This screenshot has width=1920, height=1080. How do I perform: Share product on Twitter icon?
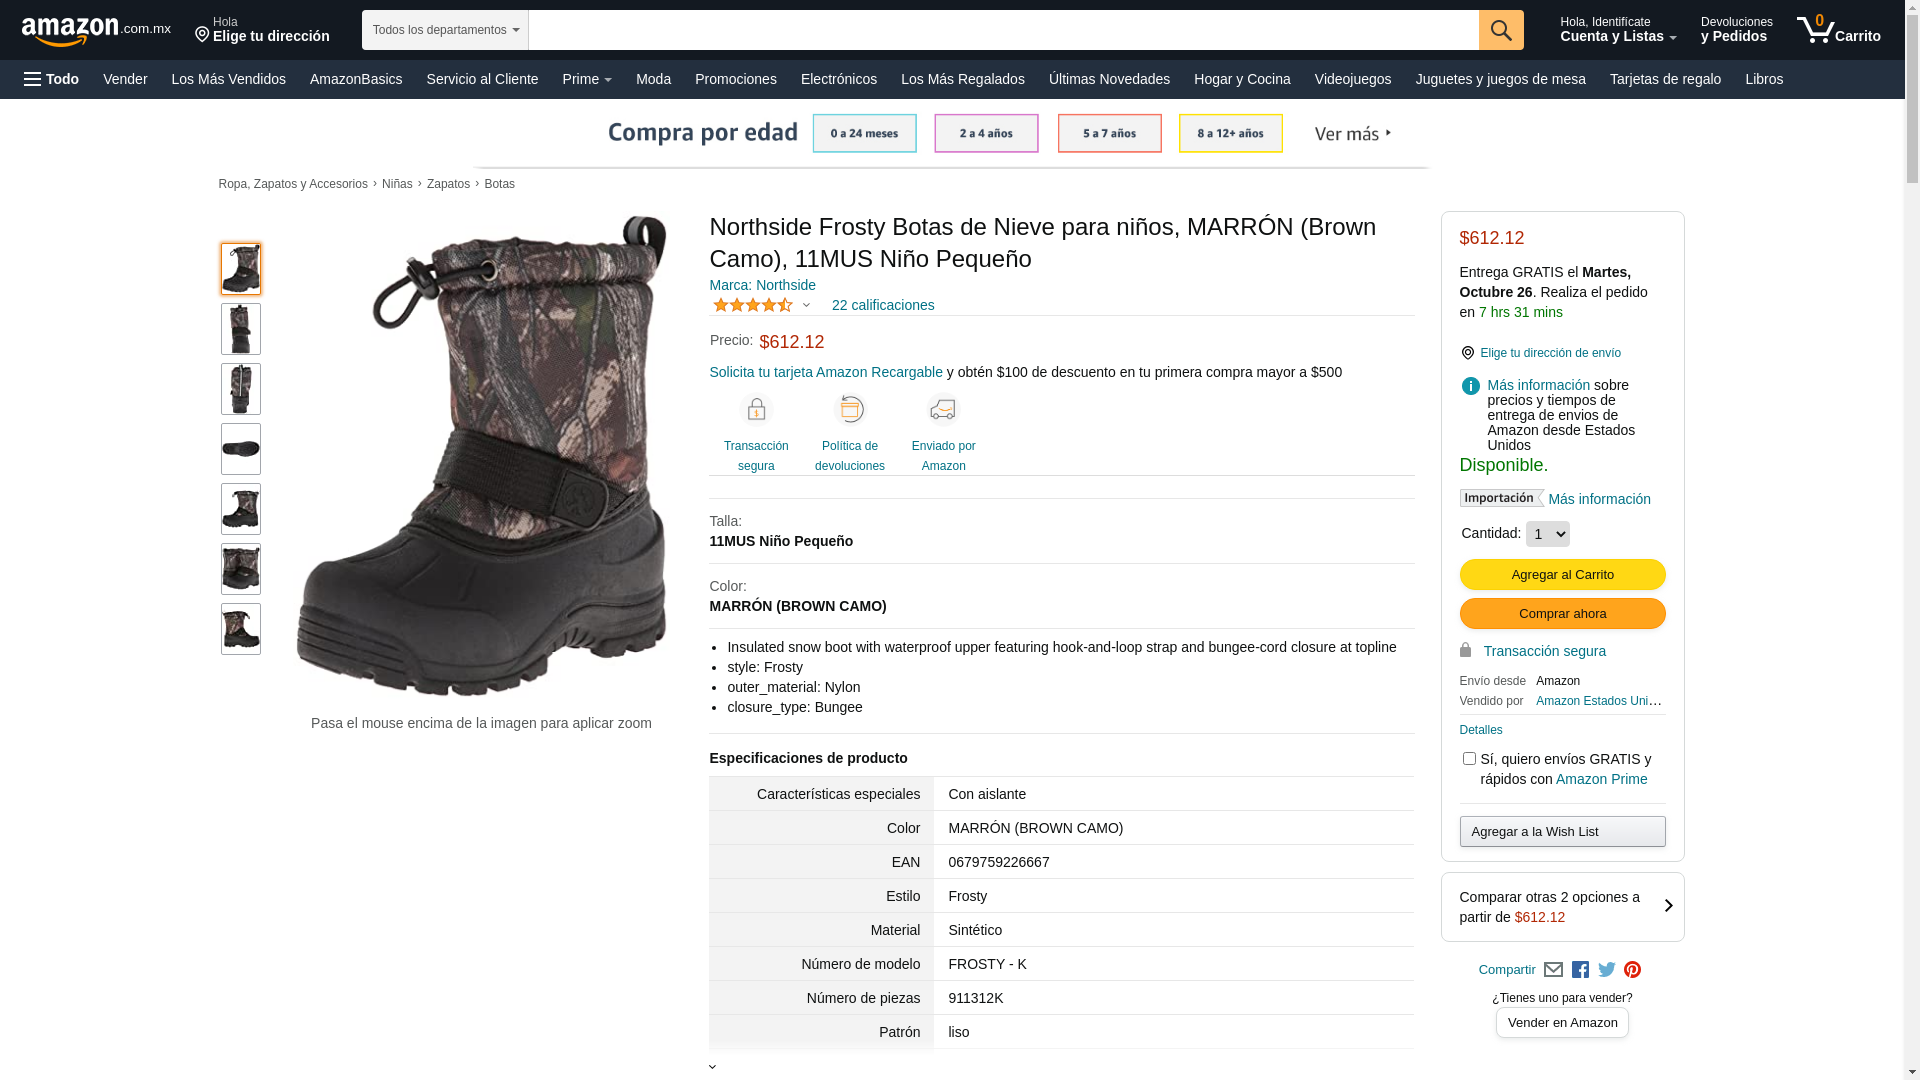1607,969
